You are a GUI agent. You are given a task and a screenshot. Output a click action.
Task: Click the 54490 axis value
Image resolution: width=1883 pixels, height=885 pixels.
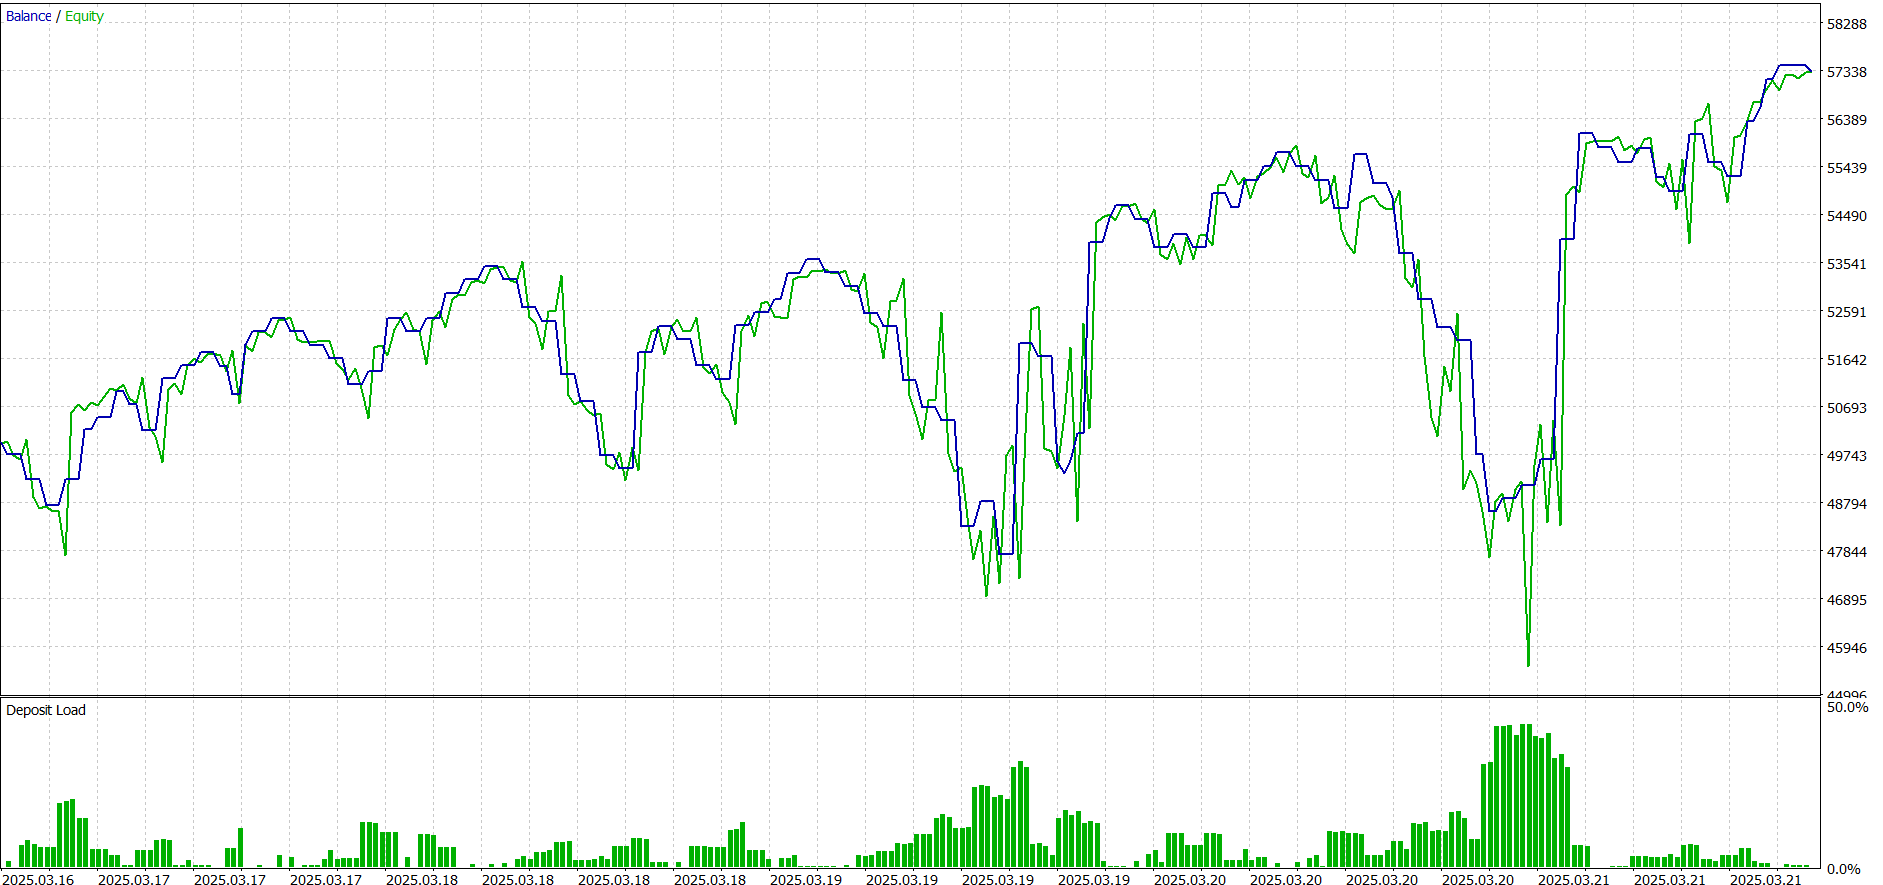pos(1846,216)
